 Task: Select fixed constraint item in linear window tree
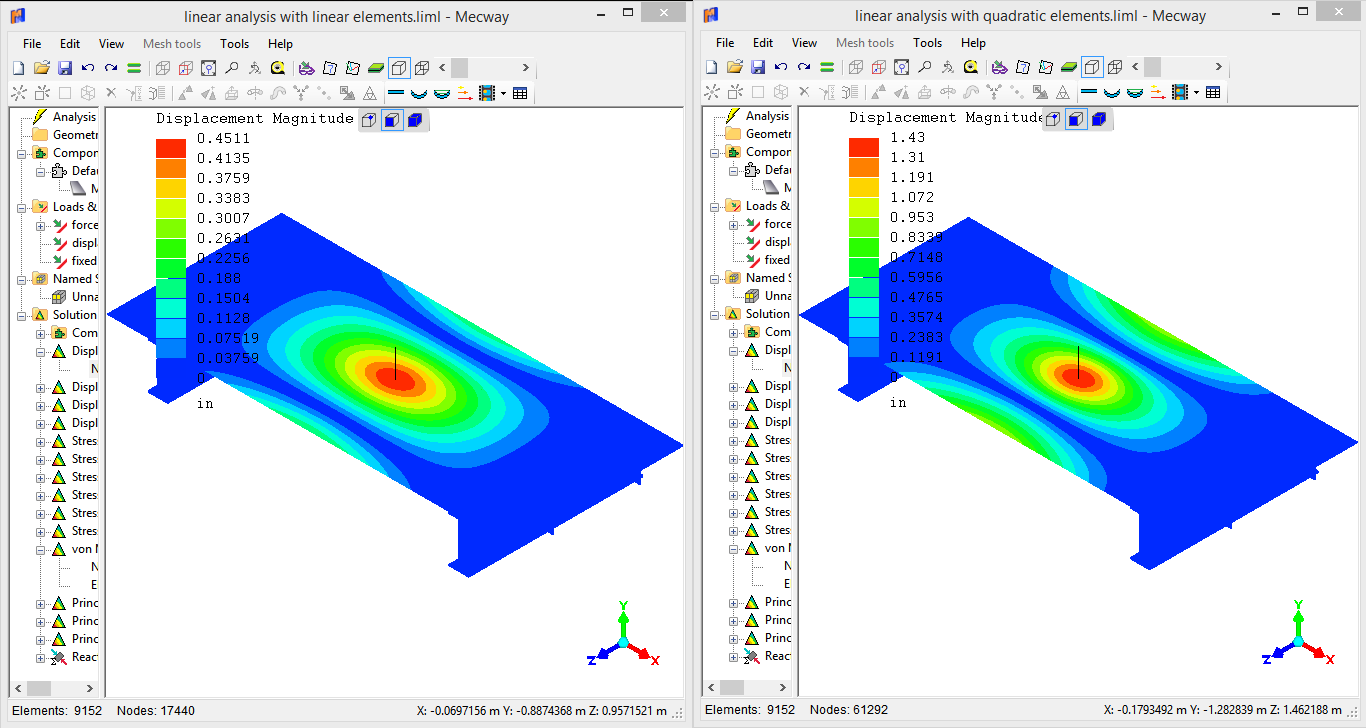tap(84, 261)
